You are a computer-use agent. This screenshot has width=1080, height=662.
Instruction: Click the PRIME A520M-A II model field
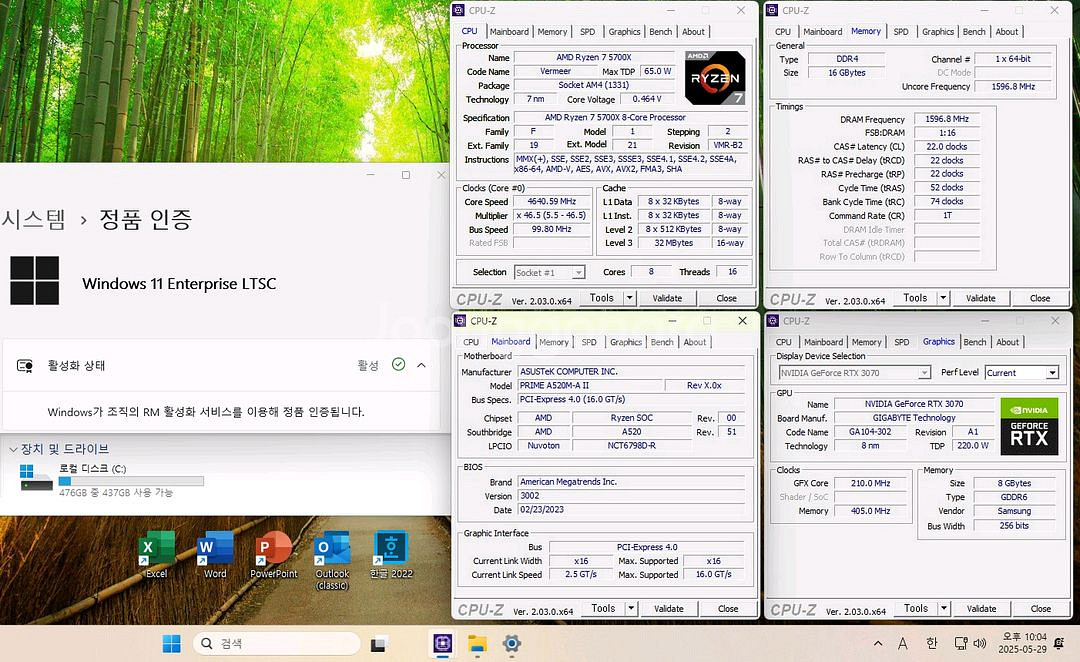(590, 386)
